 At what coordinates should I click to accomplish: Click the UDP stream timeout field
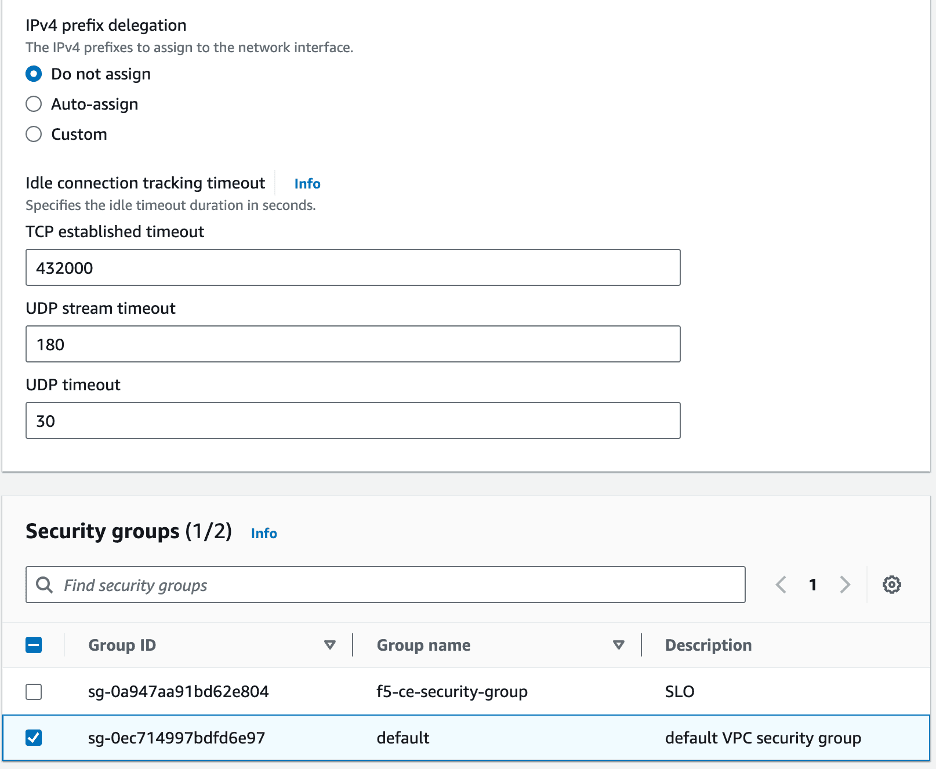coord(353,344)
